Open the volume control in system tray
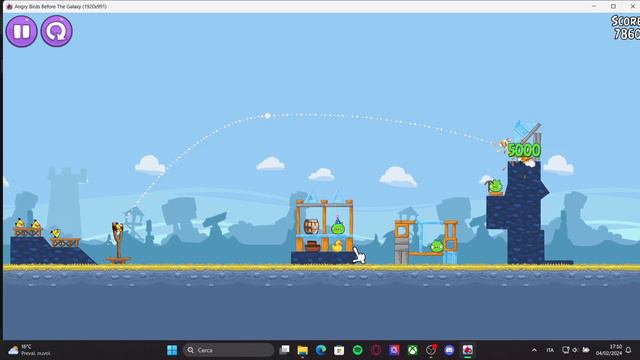Viewport: 640px width, 360px height. tap(575, 350)
